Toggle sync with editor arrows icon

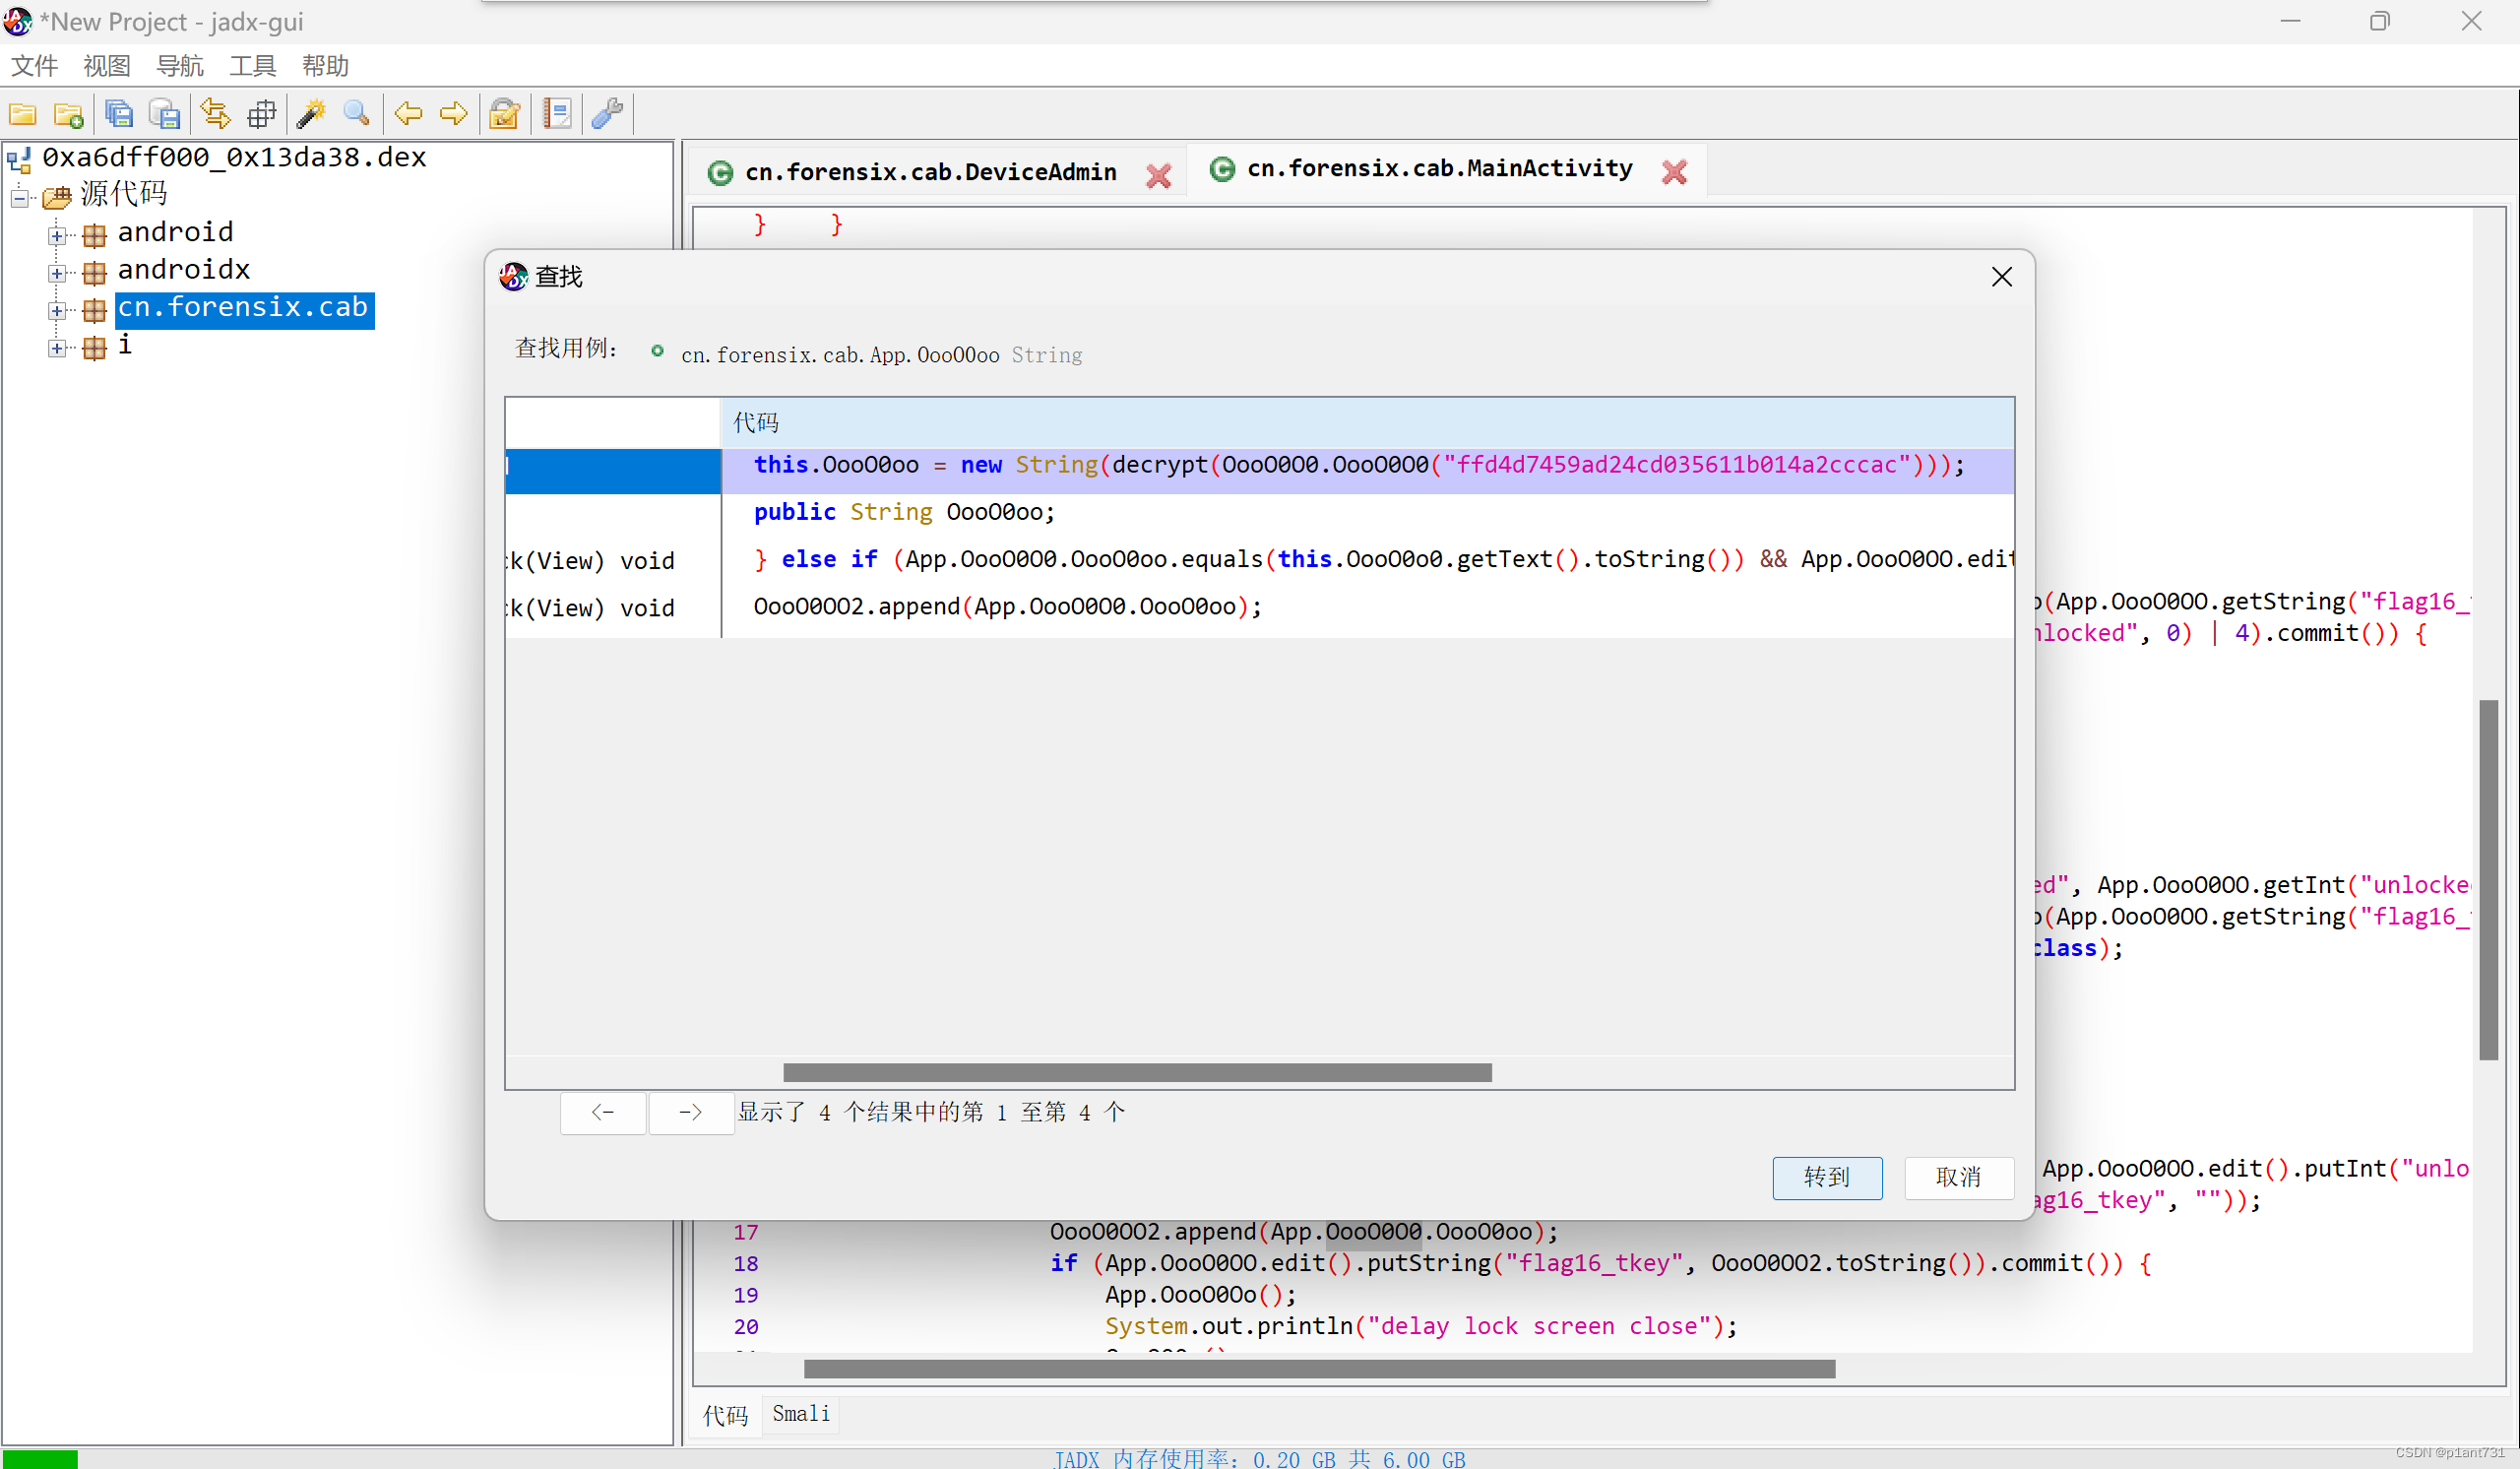[x=215, y=114]
